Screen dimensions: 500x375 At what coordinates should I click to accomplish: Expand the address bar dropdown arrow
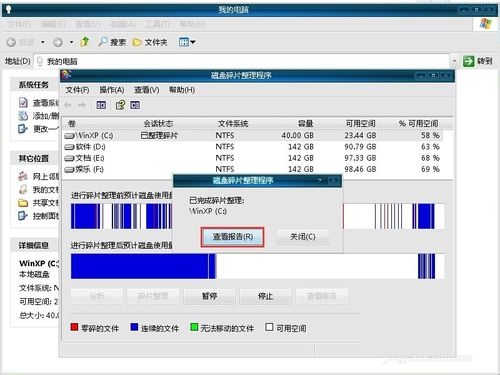[454, 61]
